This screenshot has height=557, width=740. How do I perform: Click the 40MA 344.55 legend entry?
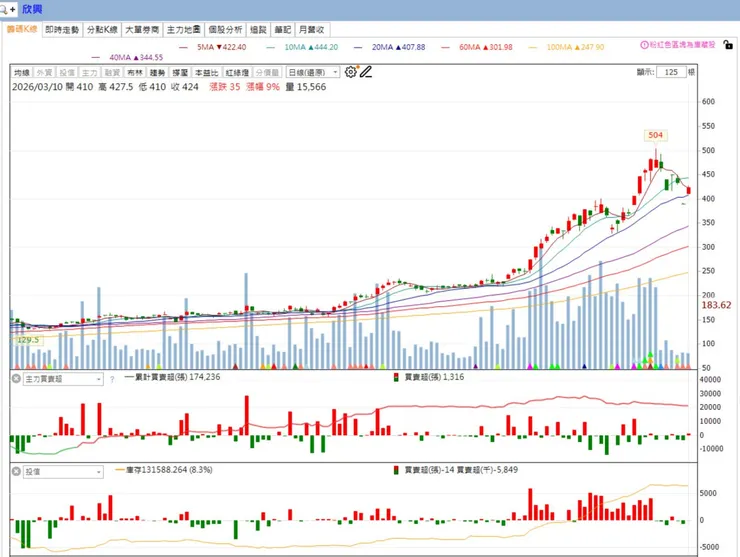[127, 58]
